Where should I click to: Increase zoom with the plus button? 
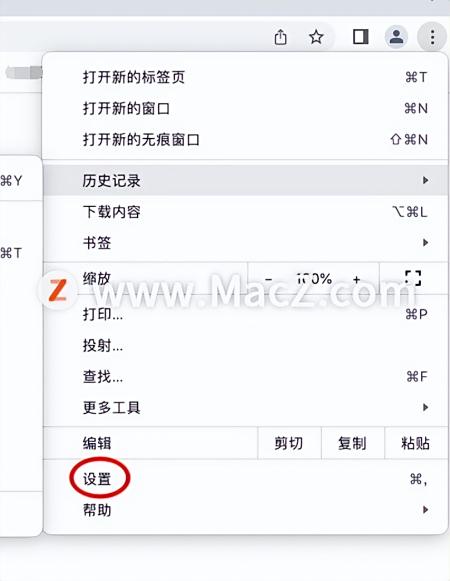click(357, 279)
